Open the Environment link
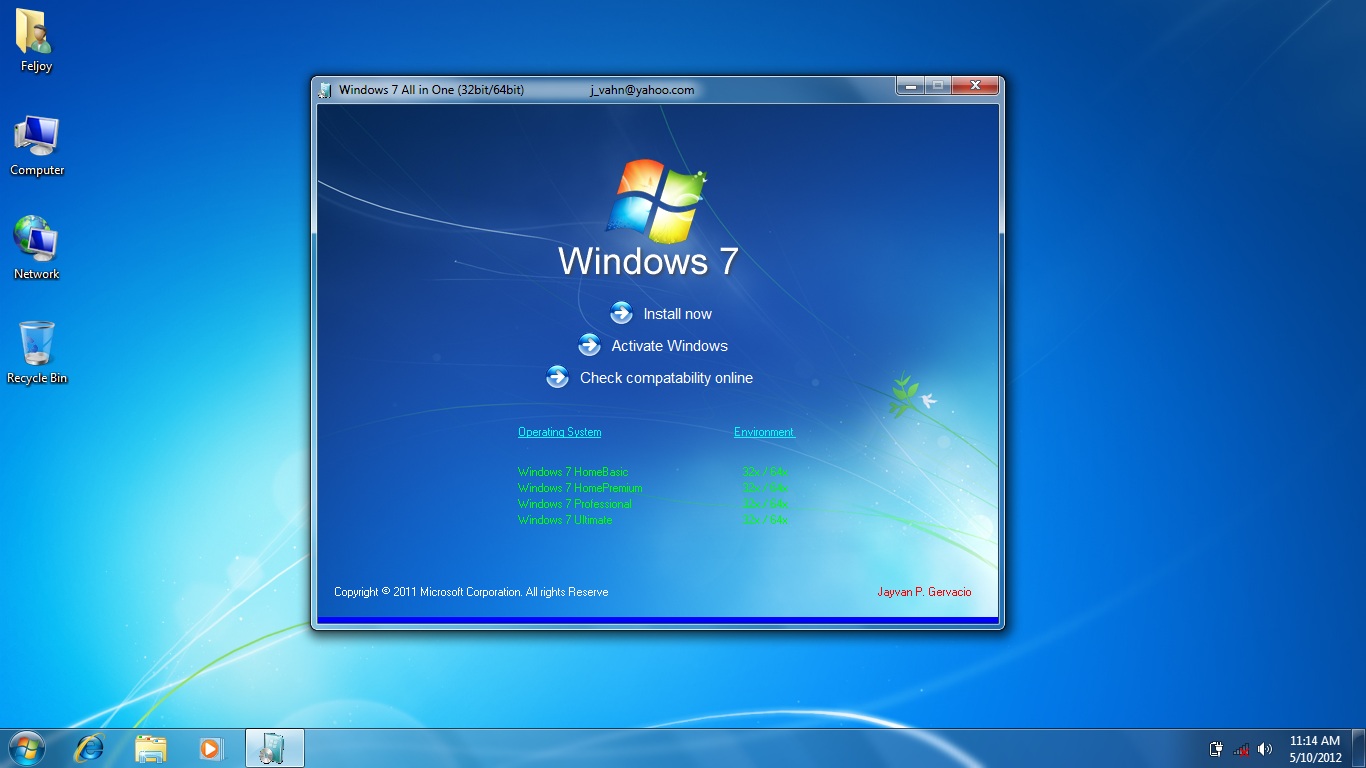The width and height of the screenshot is (1366, 768). click(x=763, y=431)
